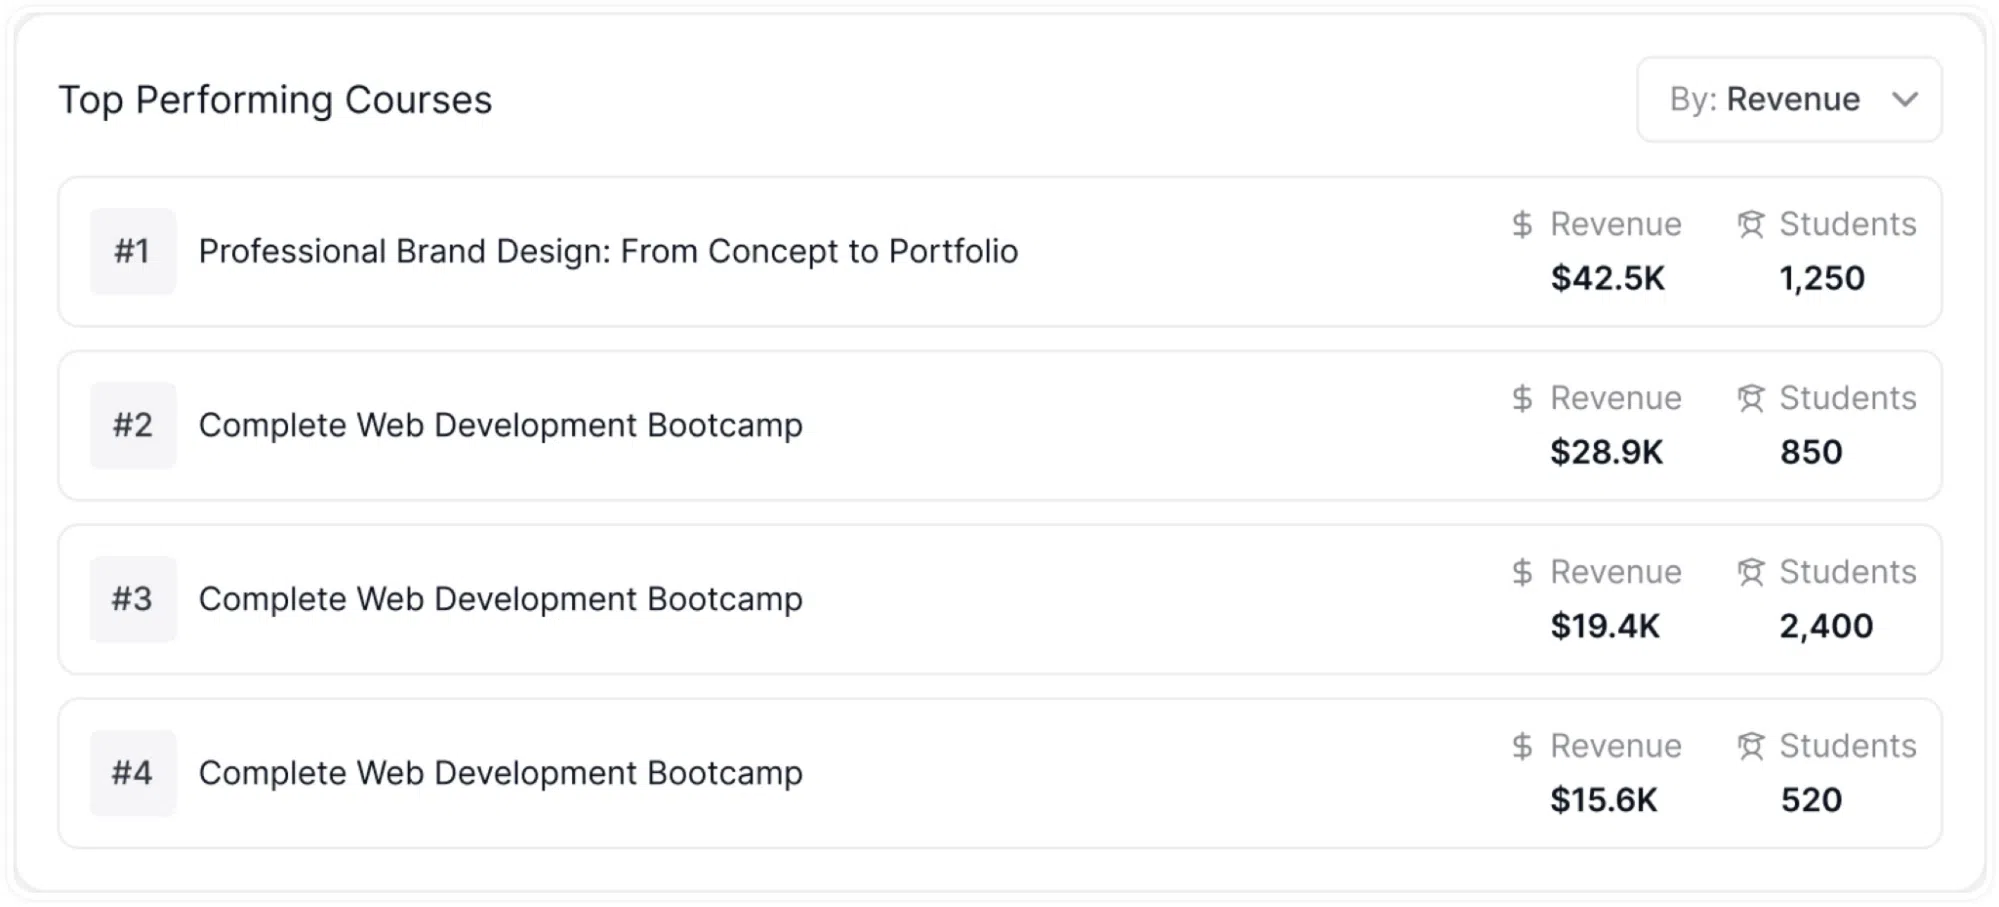Viewport: 1999px width, 907px height.
Task: Click the chevron arrow in Revenue dropdown
Action: (x=1905, y=99)
